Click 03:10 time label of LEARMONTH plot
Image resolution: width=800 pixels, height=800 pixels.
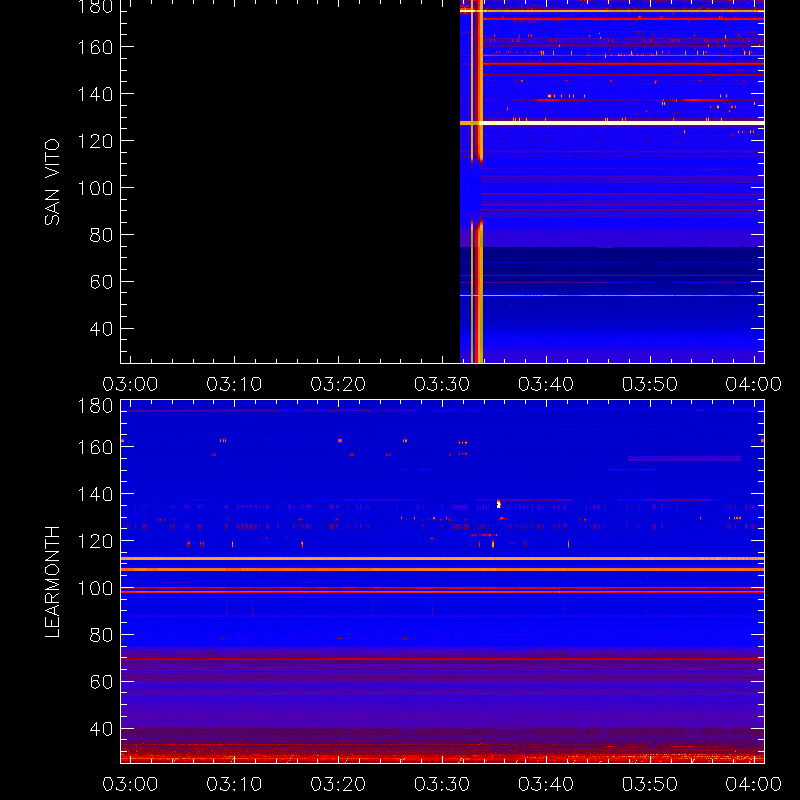click(x=234, y=784)
